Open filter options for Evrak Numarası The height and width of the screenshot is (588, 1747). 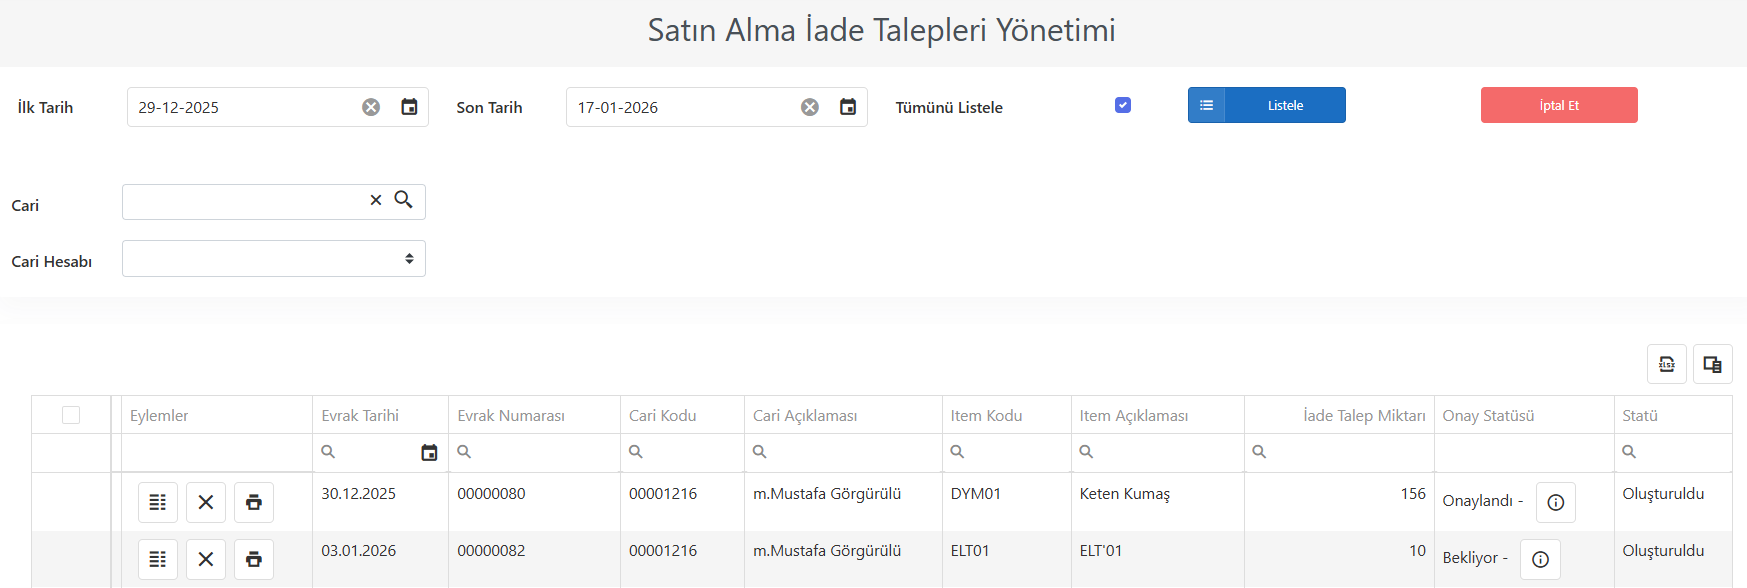[464, 452]
